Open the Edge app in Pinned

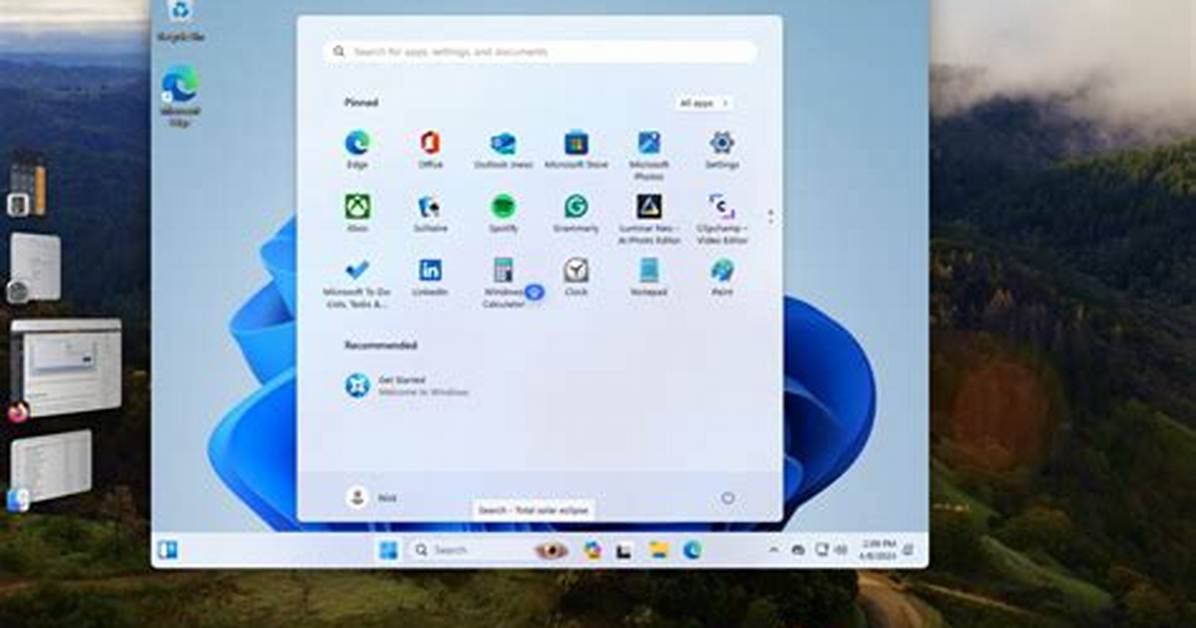(357, 149)
